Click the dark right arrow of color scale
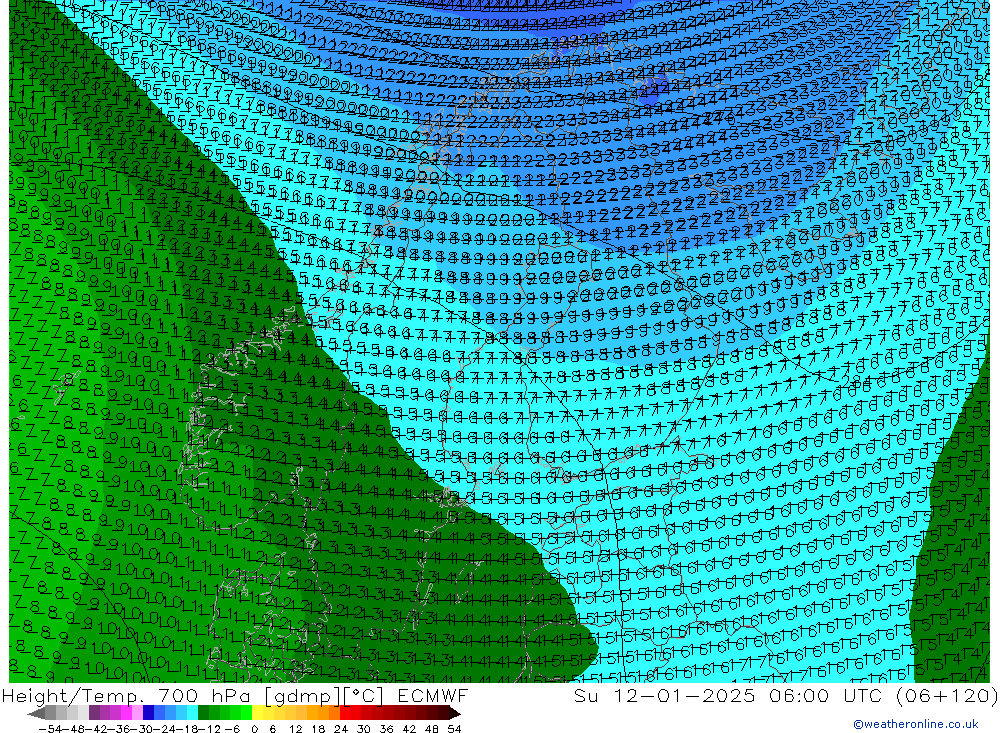Screen dimensions: 1000x733 coord(455,714)
